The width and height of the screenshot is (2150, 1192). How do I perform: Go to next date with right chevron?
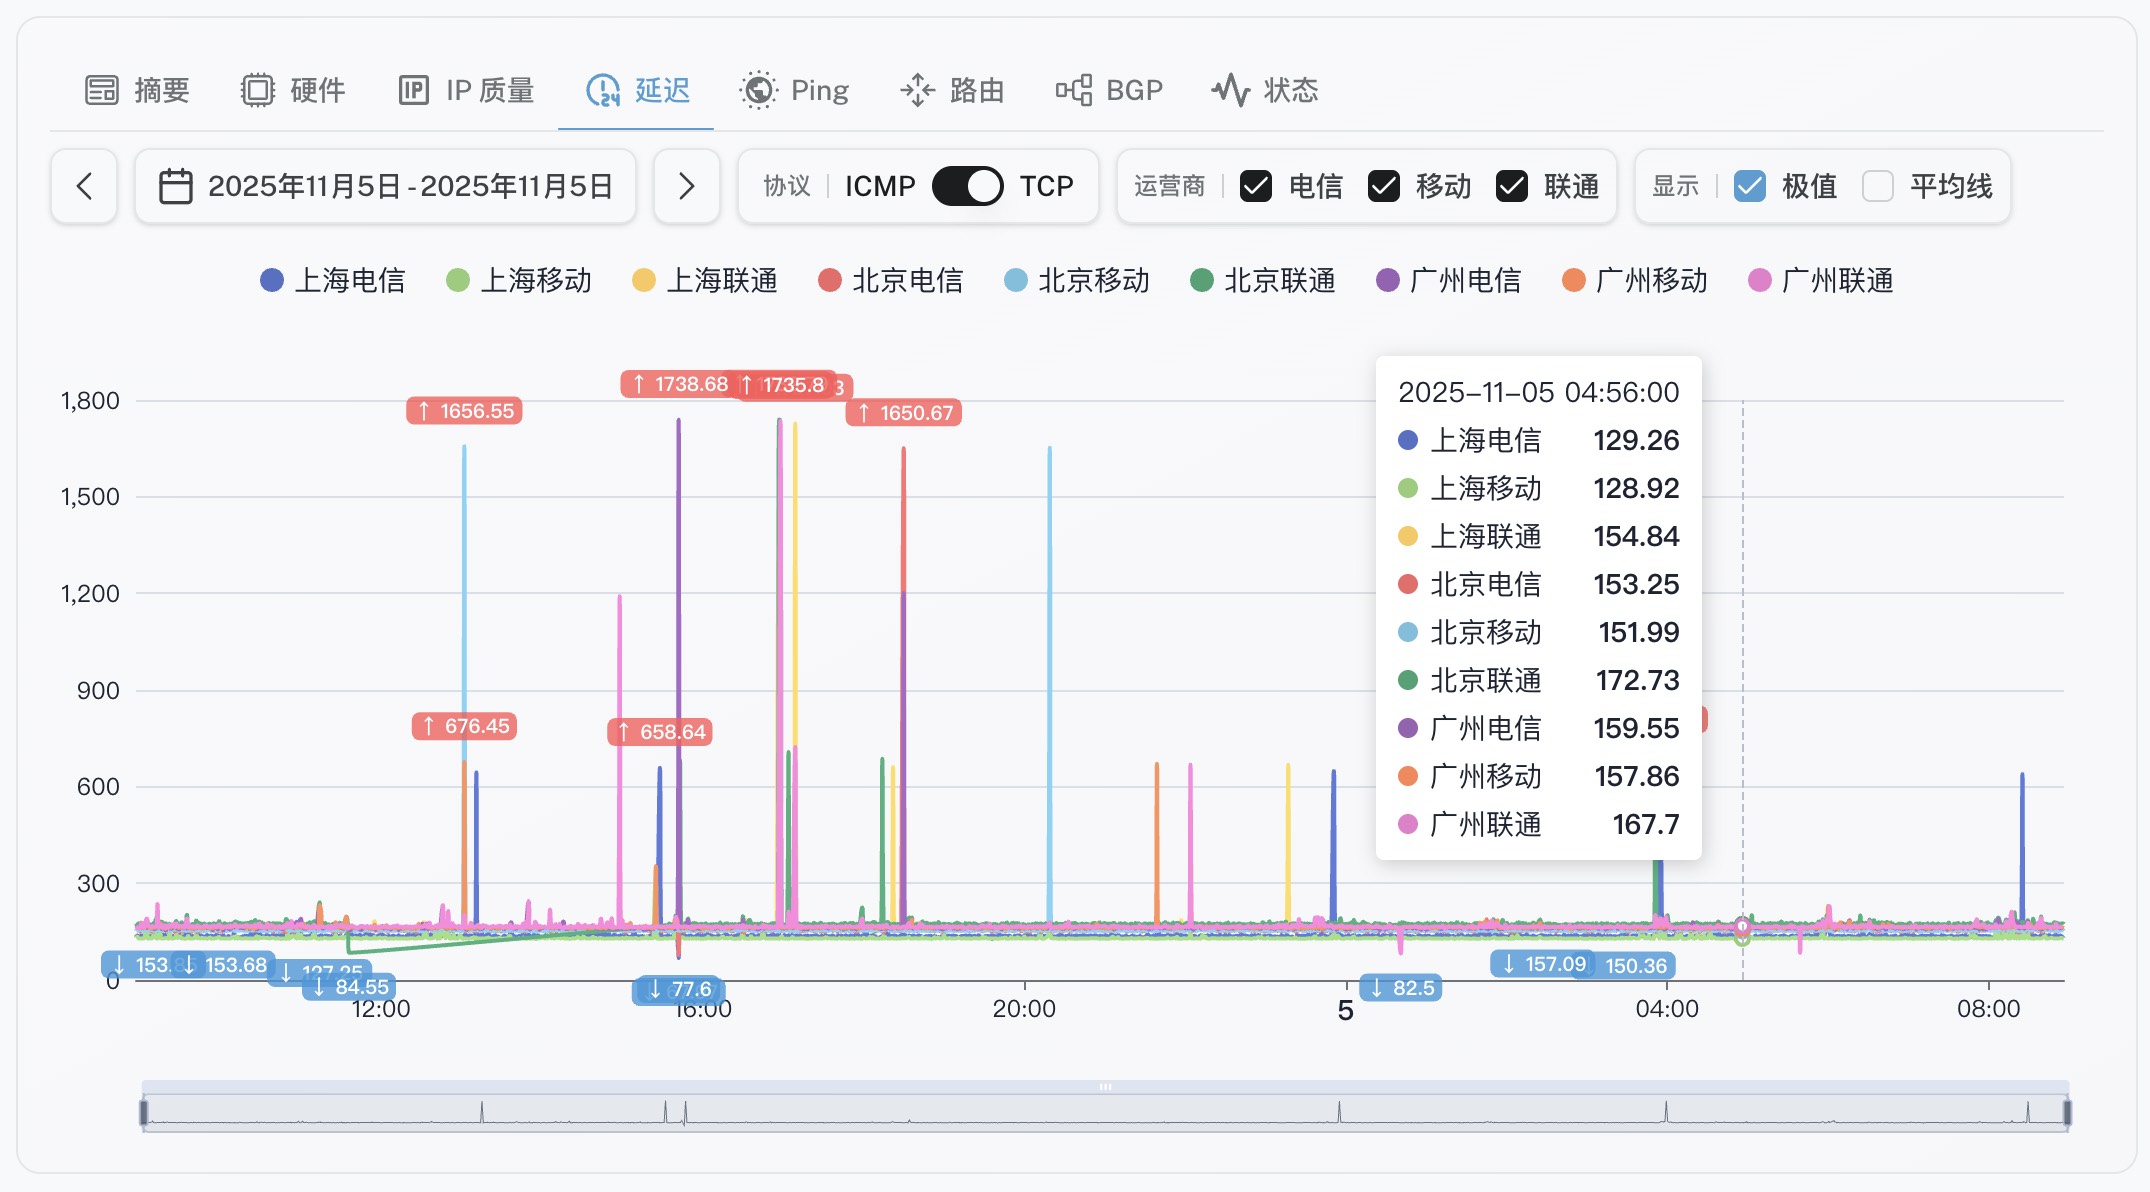(x=686, y=186)
